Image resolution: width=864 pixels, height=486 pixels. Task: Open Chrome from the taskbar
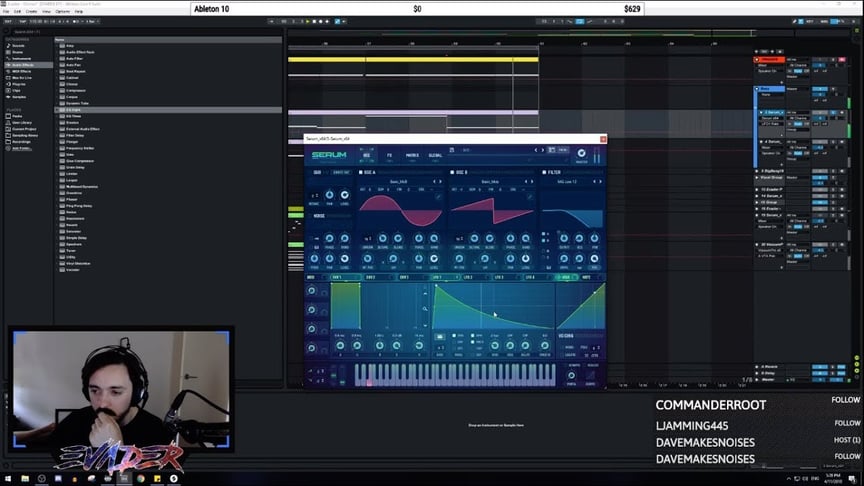(x=141, y=478)
